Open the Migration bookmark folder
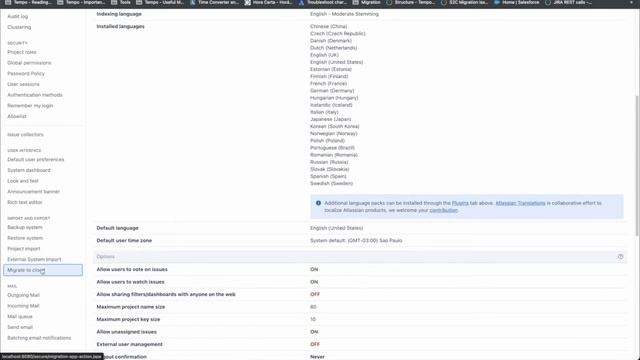Screen dimensions: 640x360 point(367,2)
